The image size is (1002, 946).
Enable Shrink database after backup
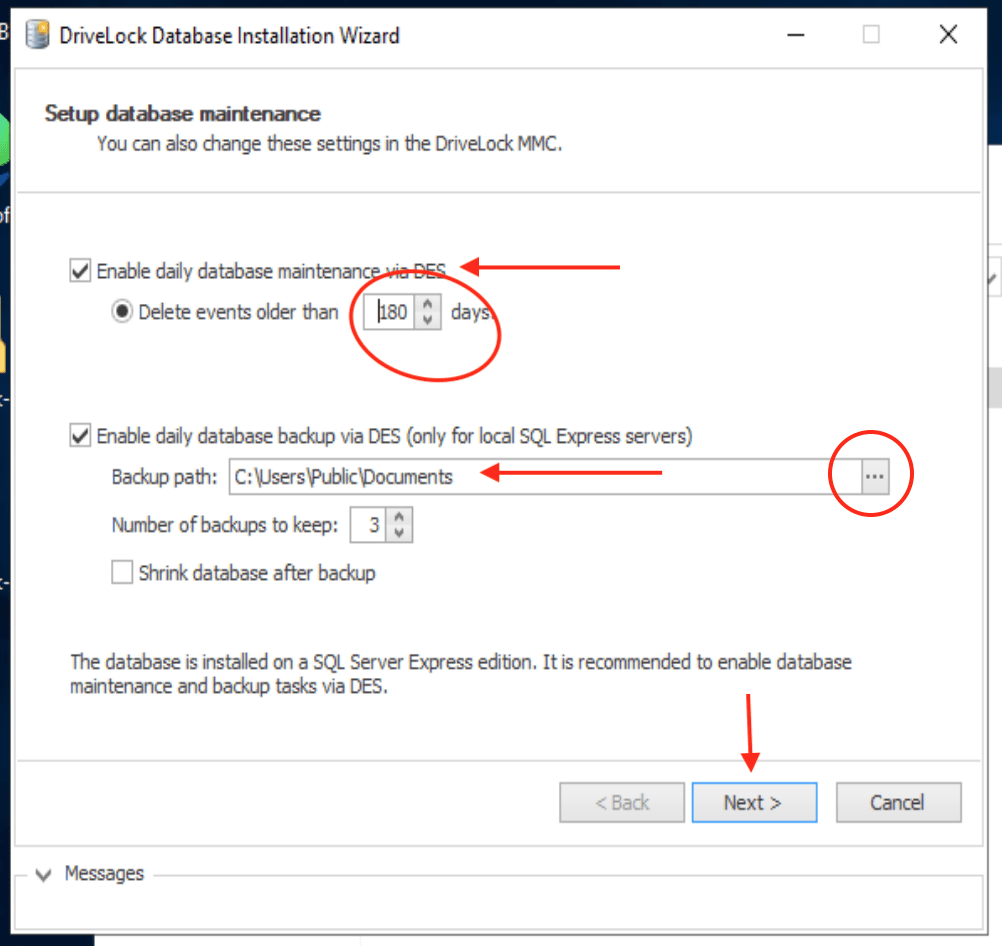click(122, 573)
